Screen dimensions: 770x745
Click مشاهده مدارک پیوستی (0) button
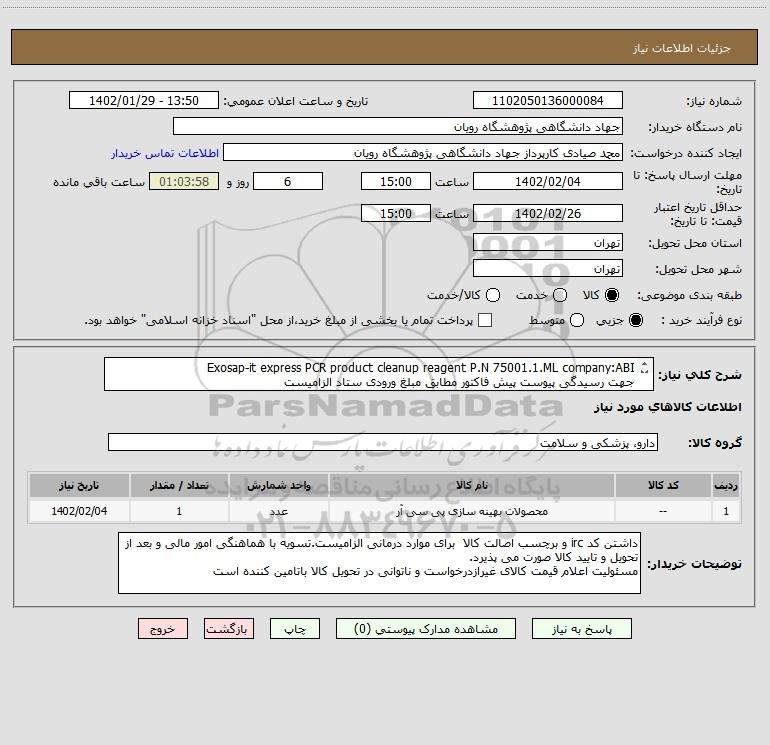[426, 629]
